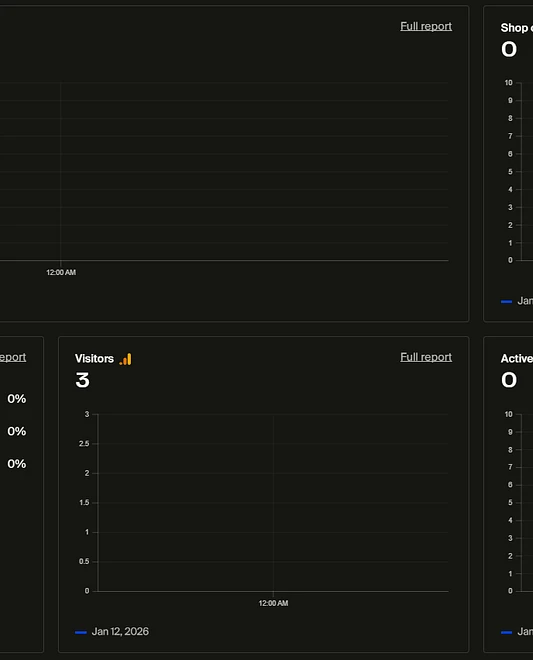Click the first 0% value in left card
This screenshot has width=533, height=660.
point(16,399)
